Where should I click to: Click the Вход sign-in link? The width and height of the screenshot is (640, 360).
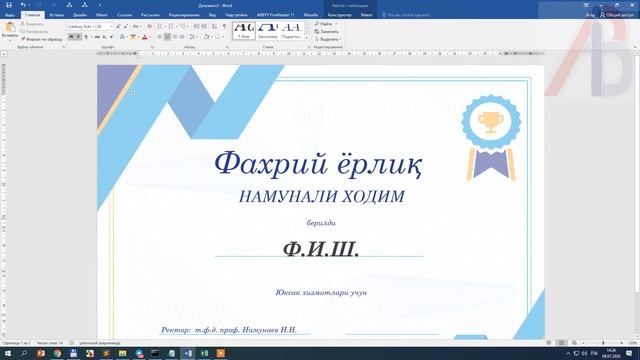tap(590, 15)
